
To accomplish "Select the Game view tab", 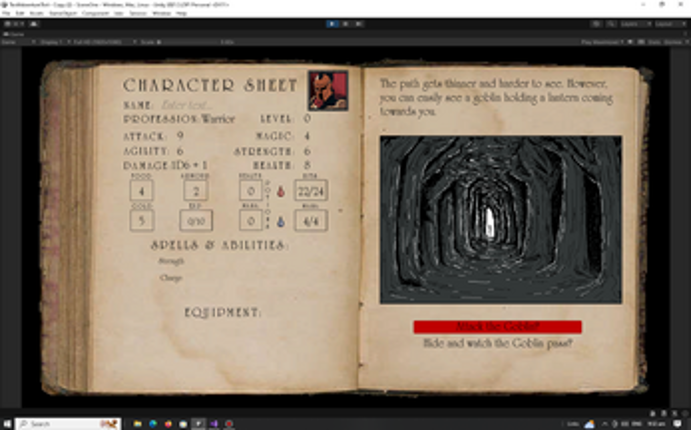I will [x=14, y=34].
